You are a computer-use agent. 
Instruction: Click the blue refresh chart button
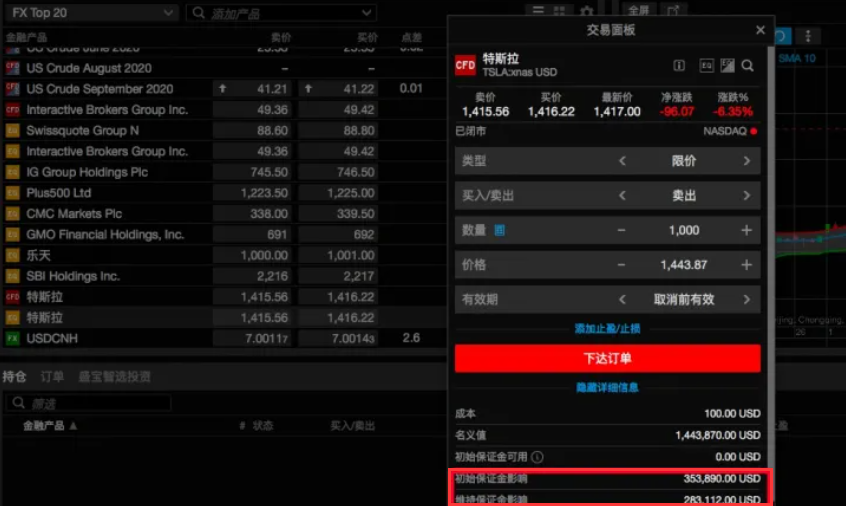(782, 36)
